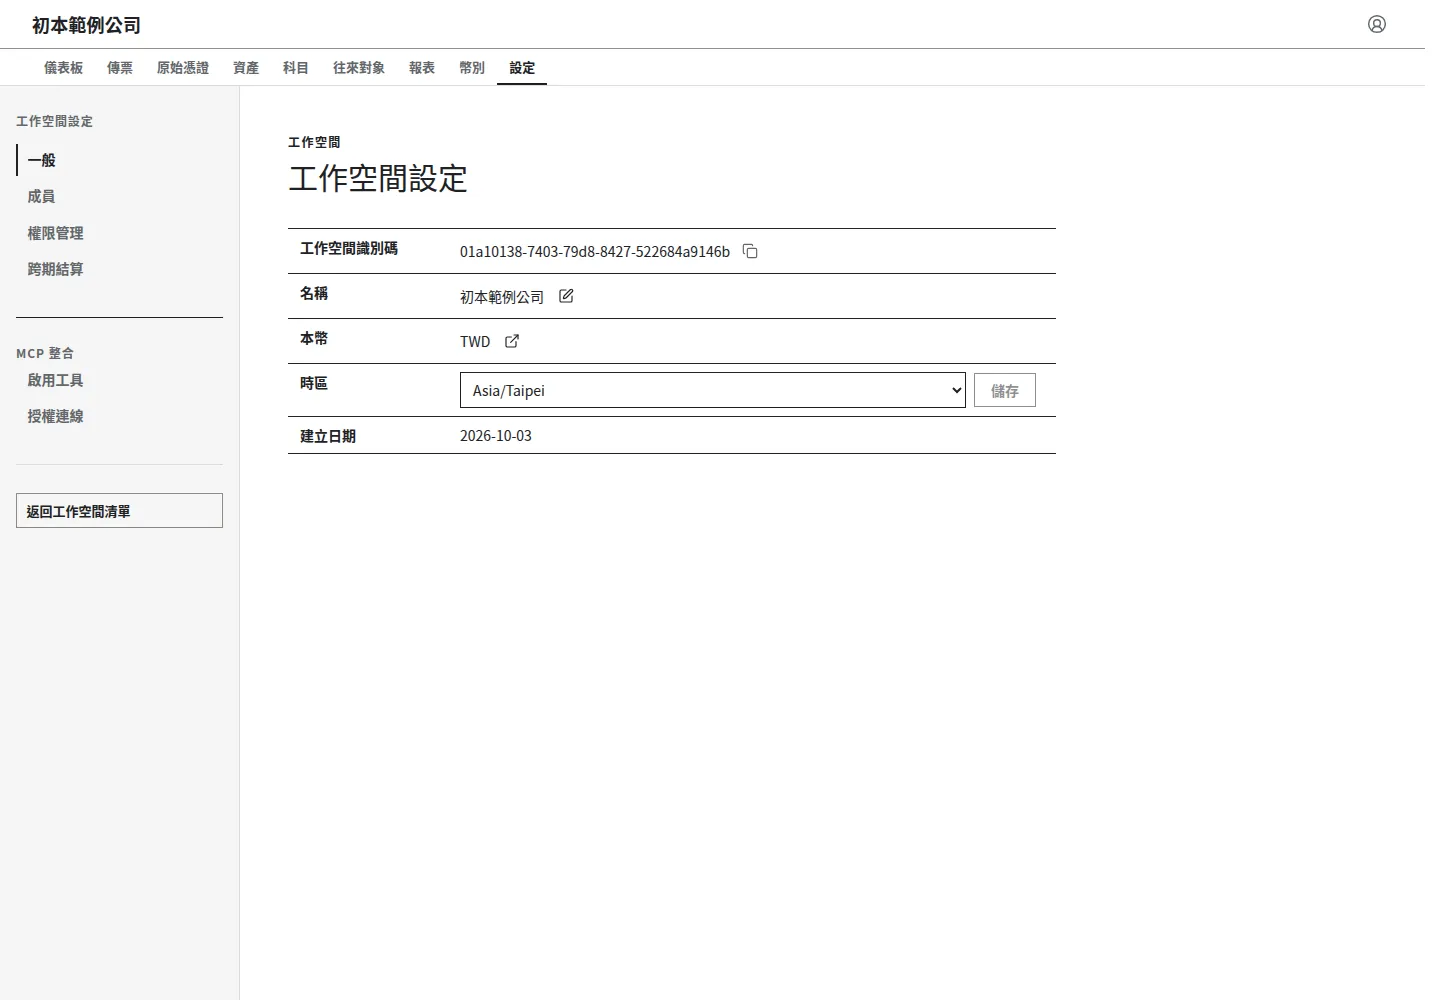Select the 設定 tab
This screenshot has width=1440, height=1000.
coord(522,68)
